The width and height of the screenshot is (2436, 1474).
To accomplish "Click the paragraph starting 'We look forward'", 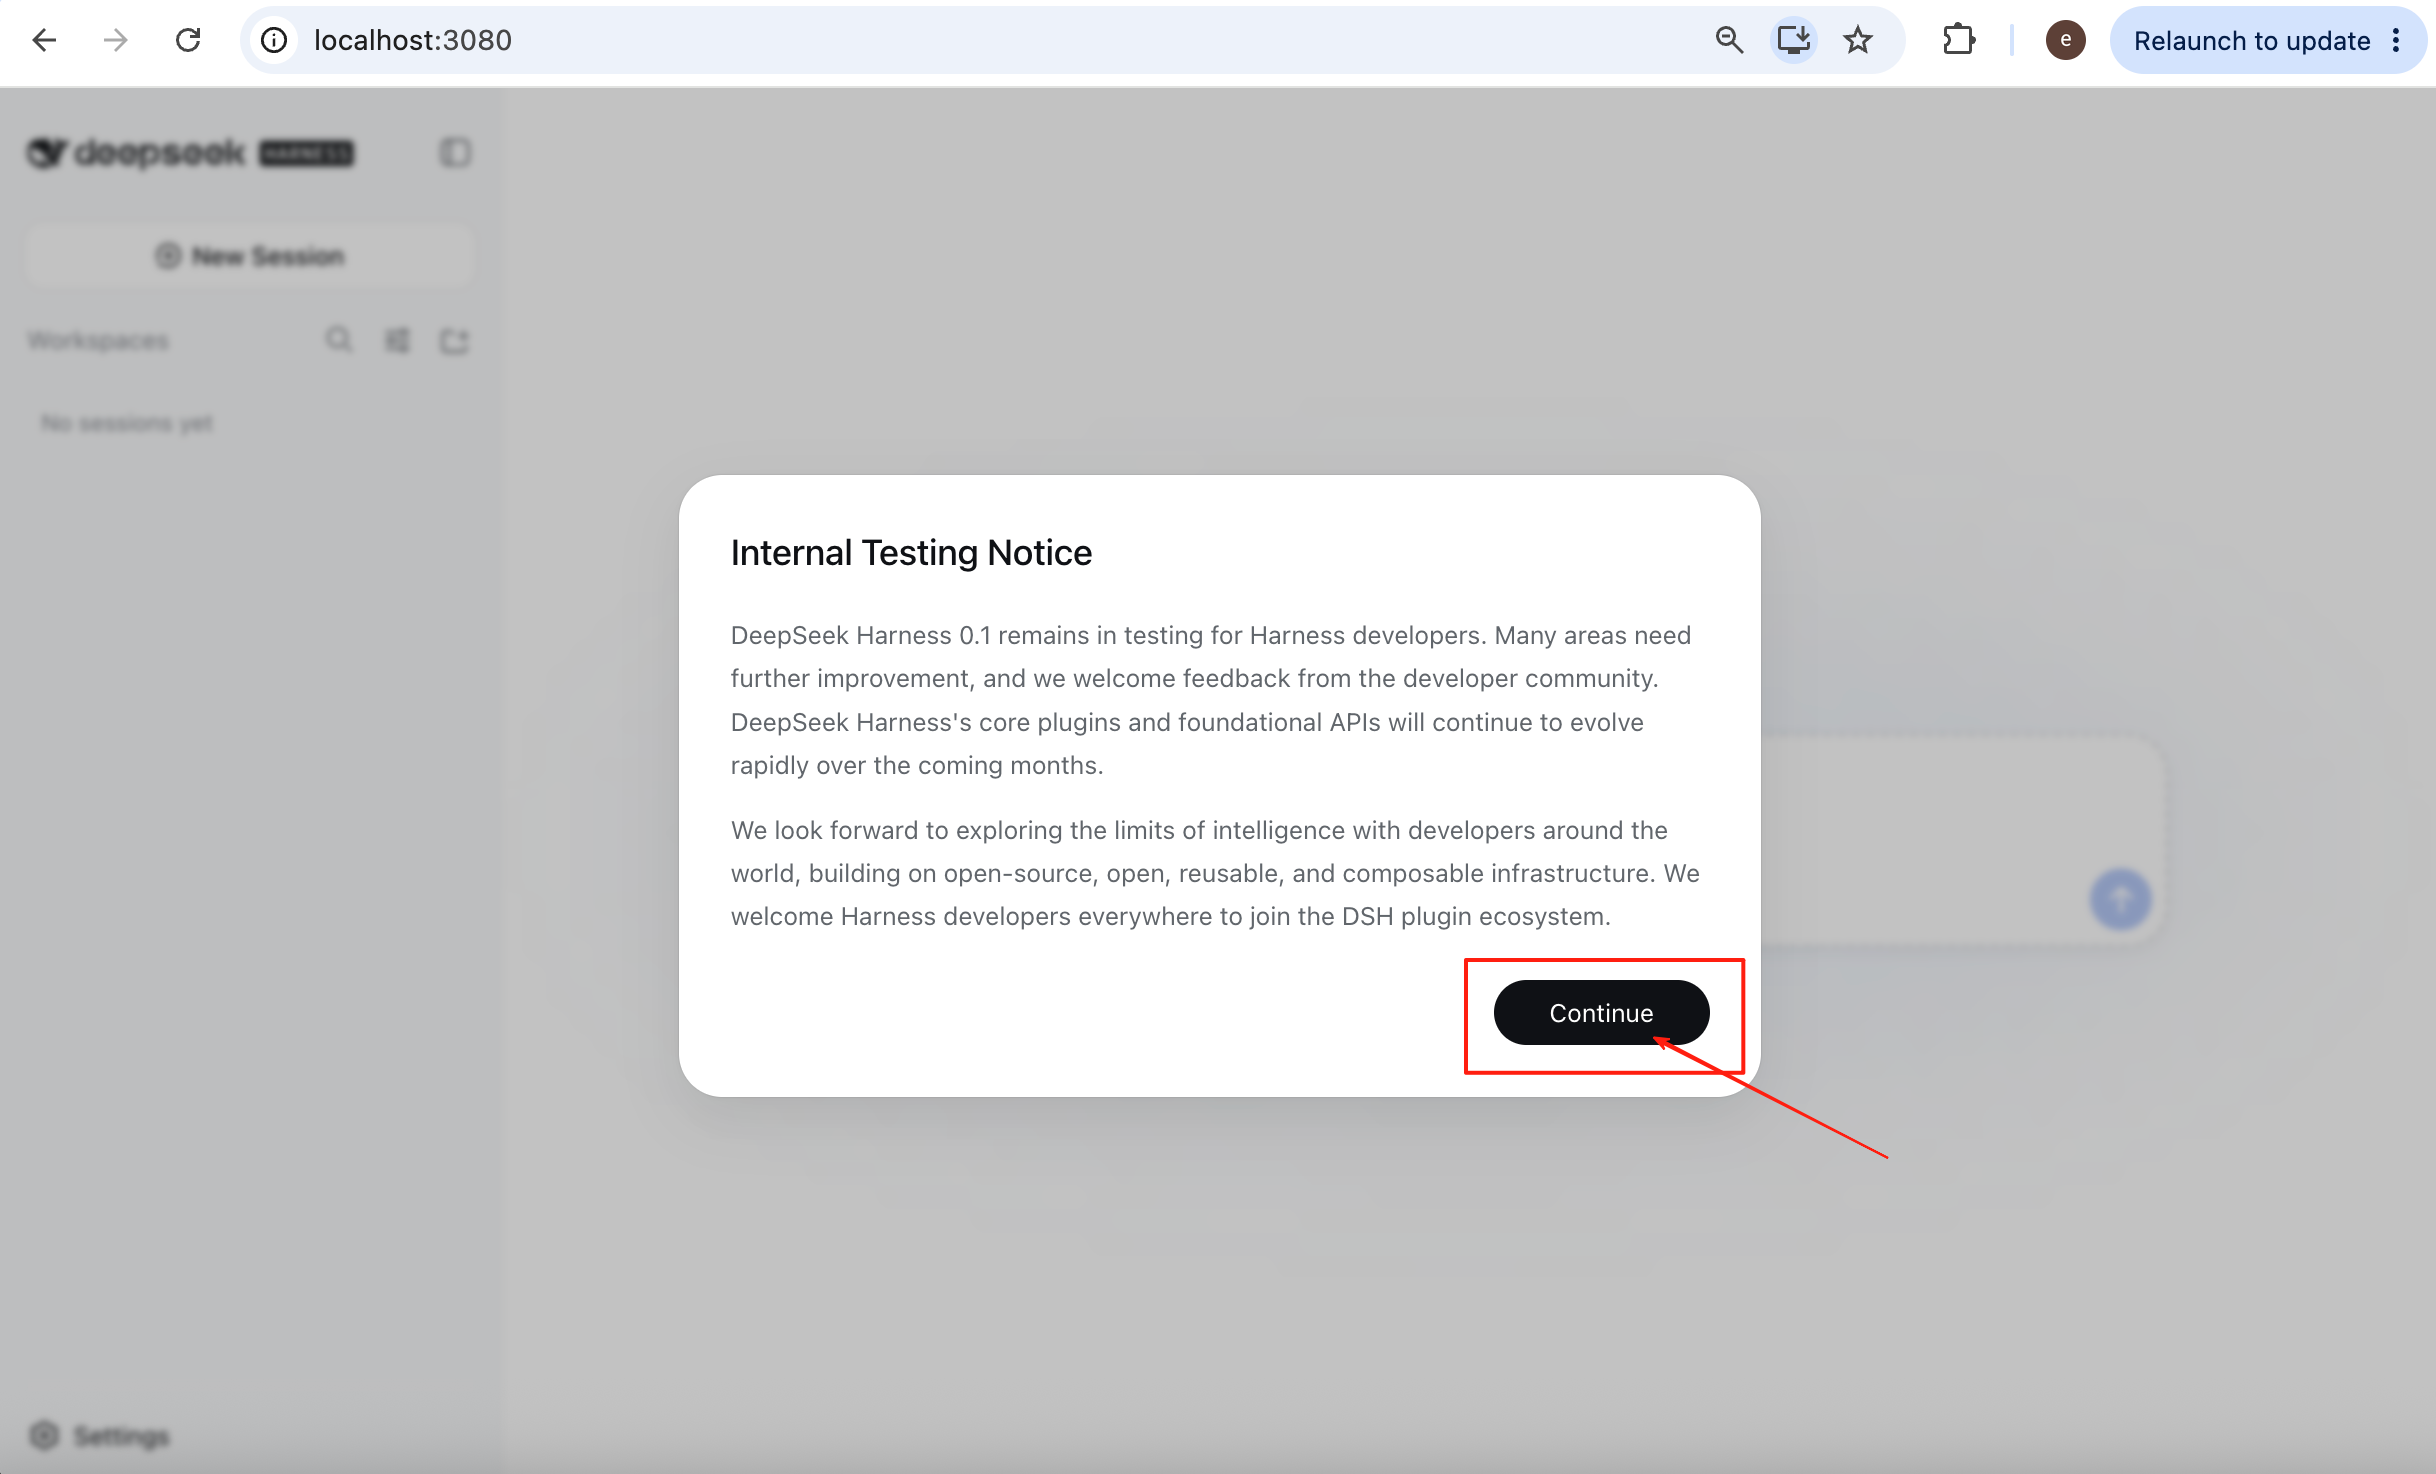I will (1215, 873).
